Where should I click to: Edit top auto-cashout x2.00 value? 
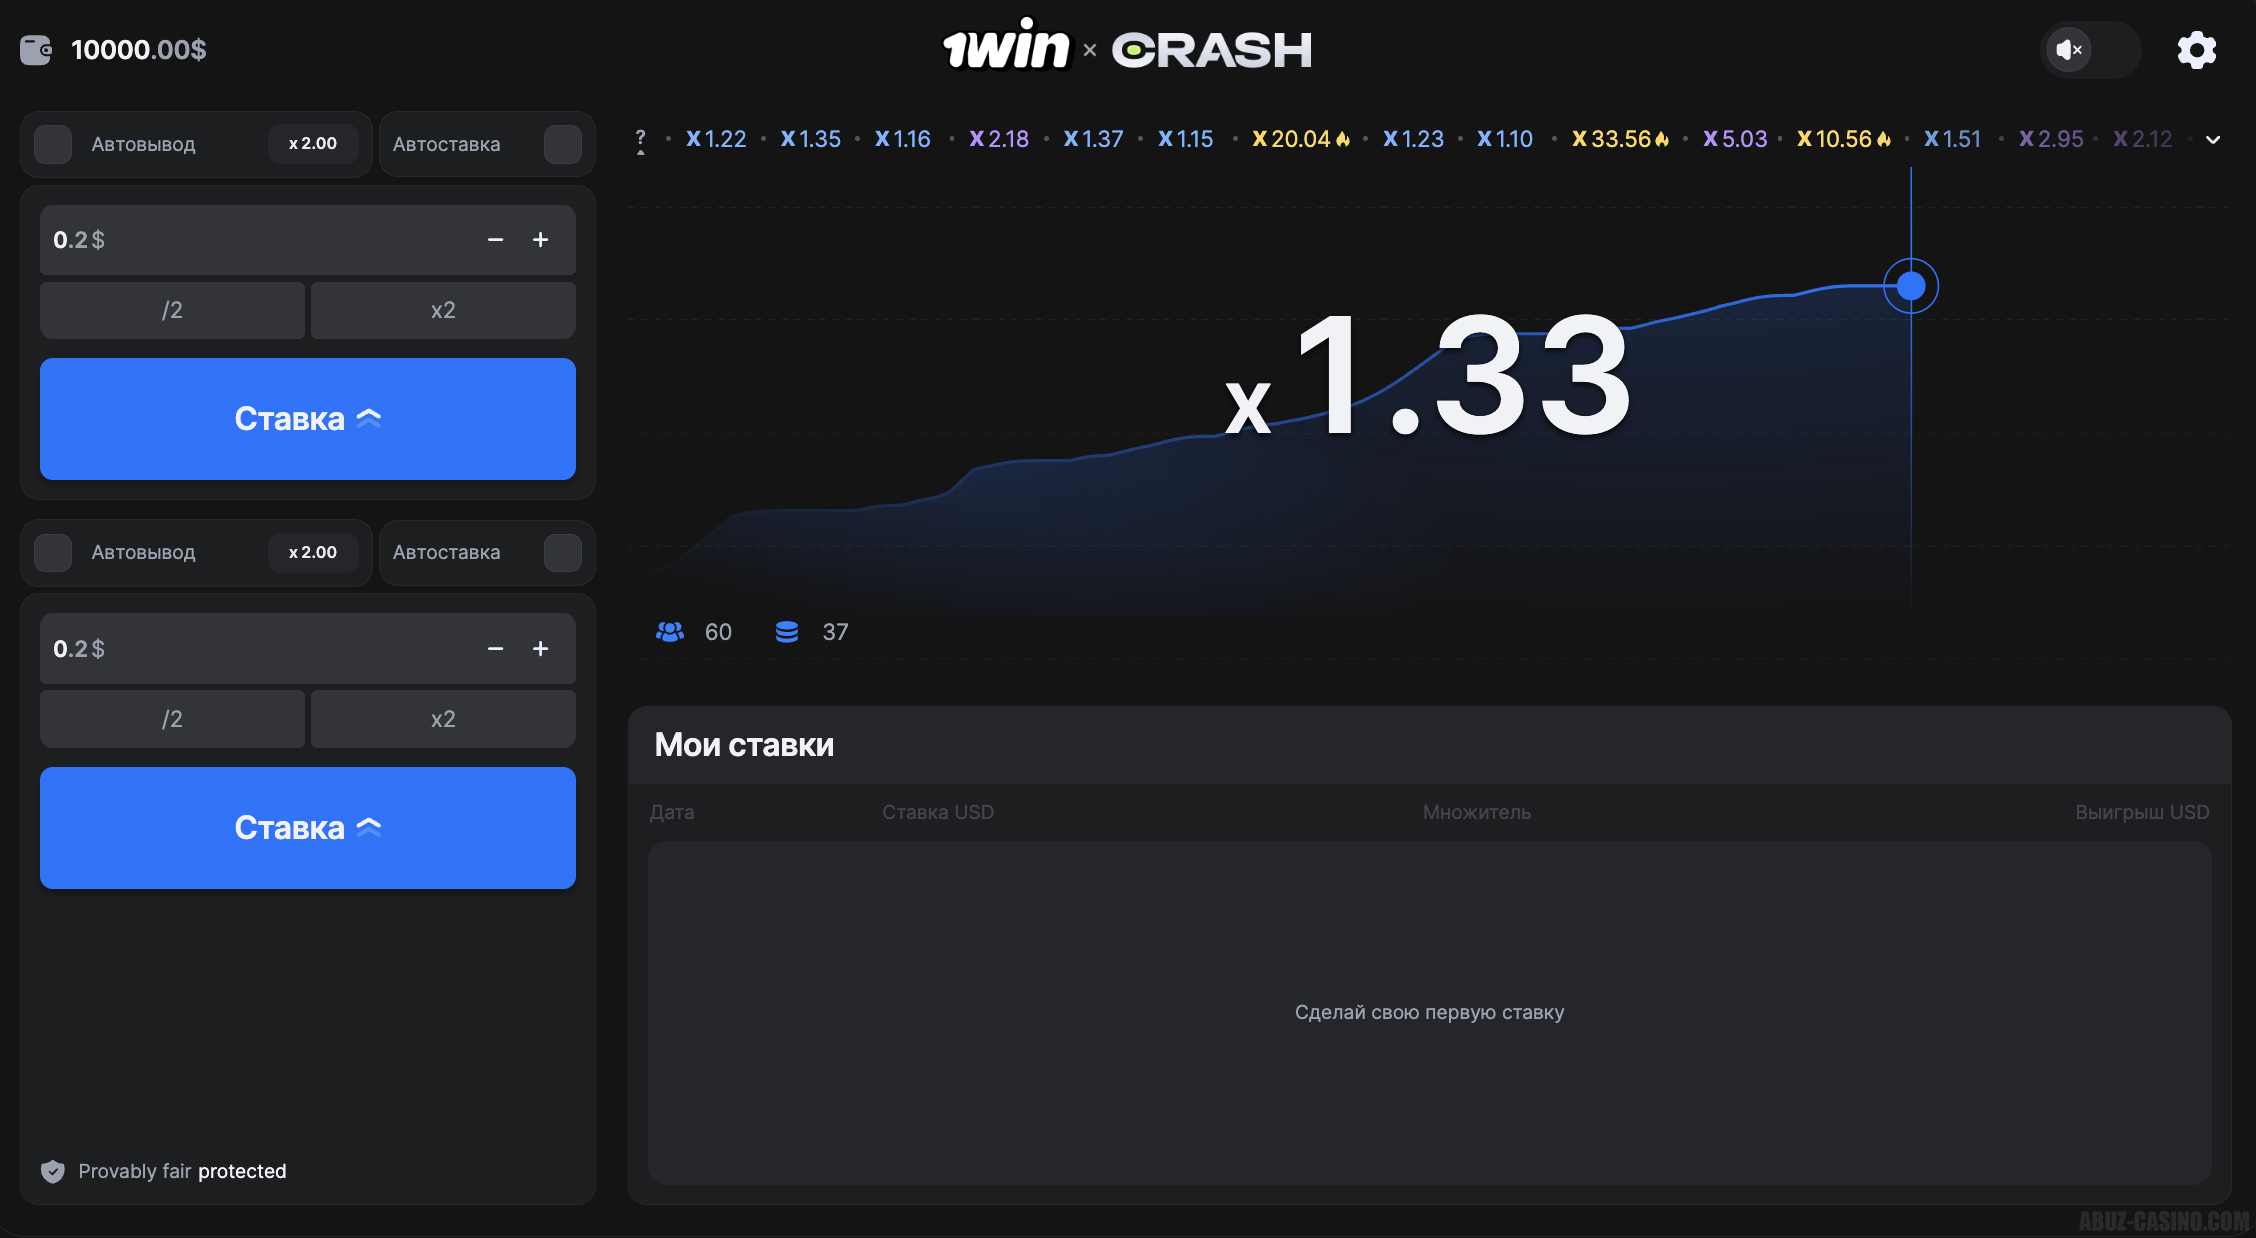313,144
